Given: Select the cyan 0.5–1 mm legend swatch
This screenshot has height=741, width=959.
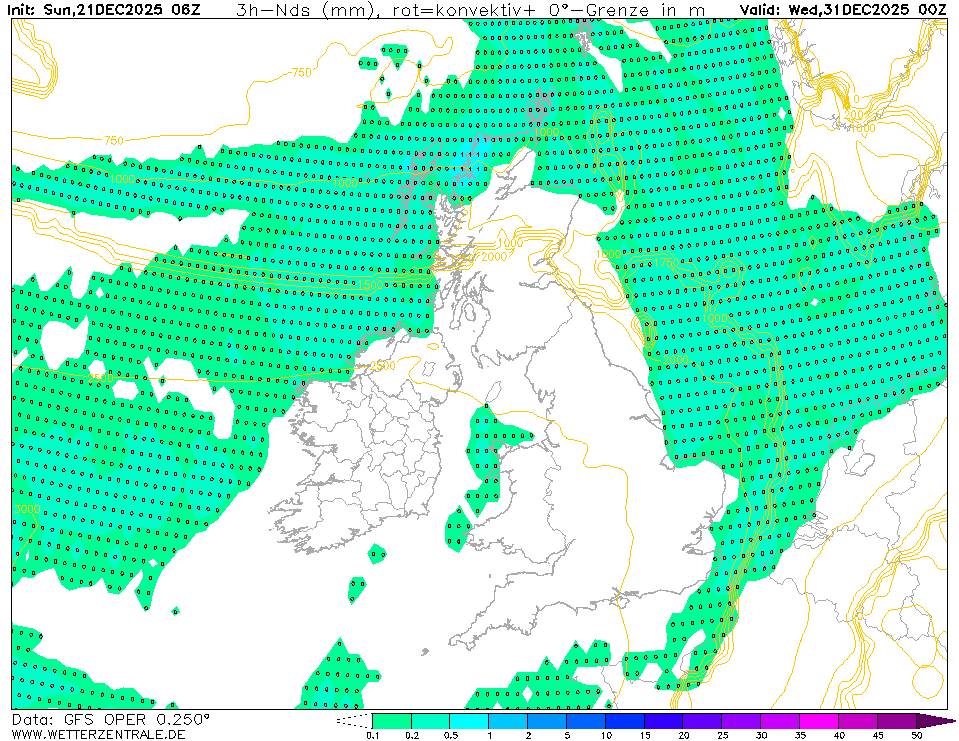Looking at the screenshot, I should (469, 720).
